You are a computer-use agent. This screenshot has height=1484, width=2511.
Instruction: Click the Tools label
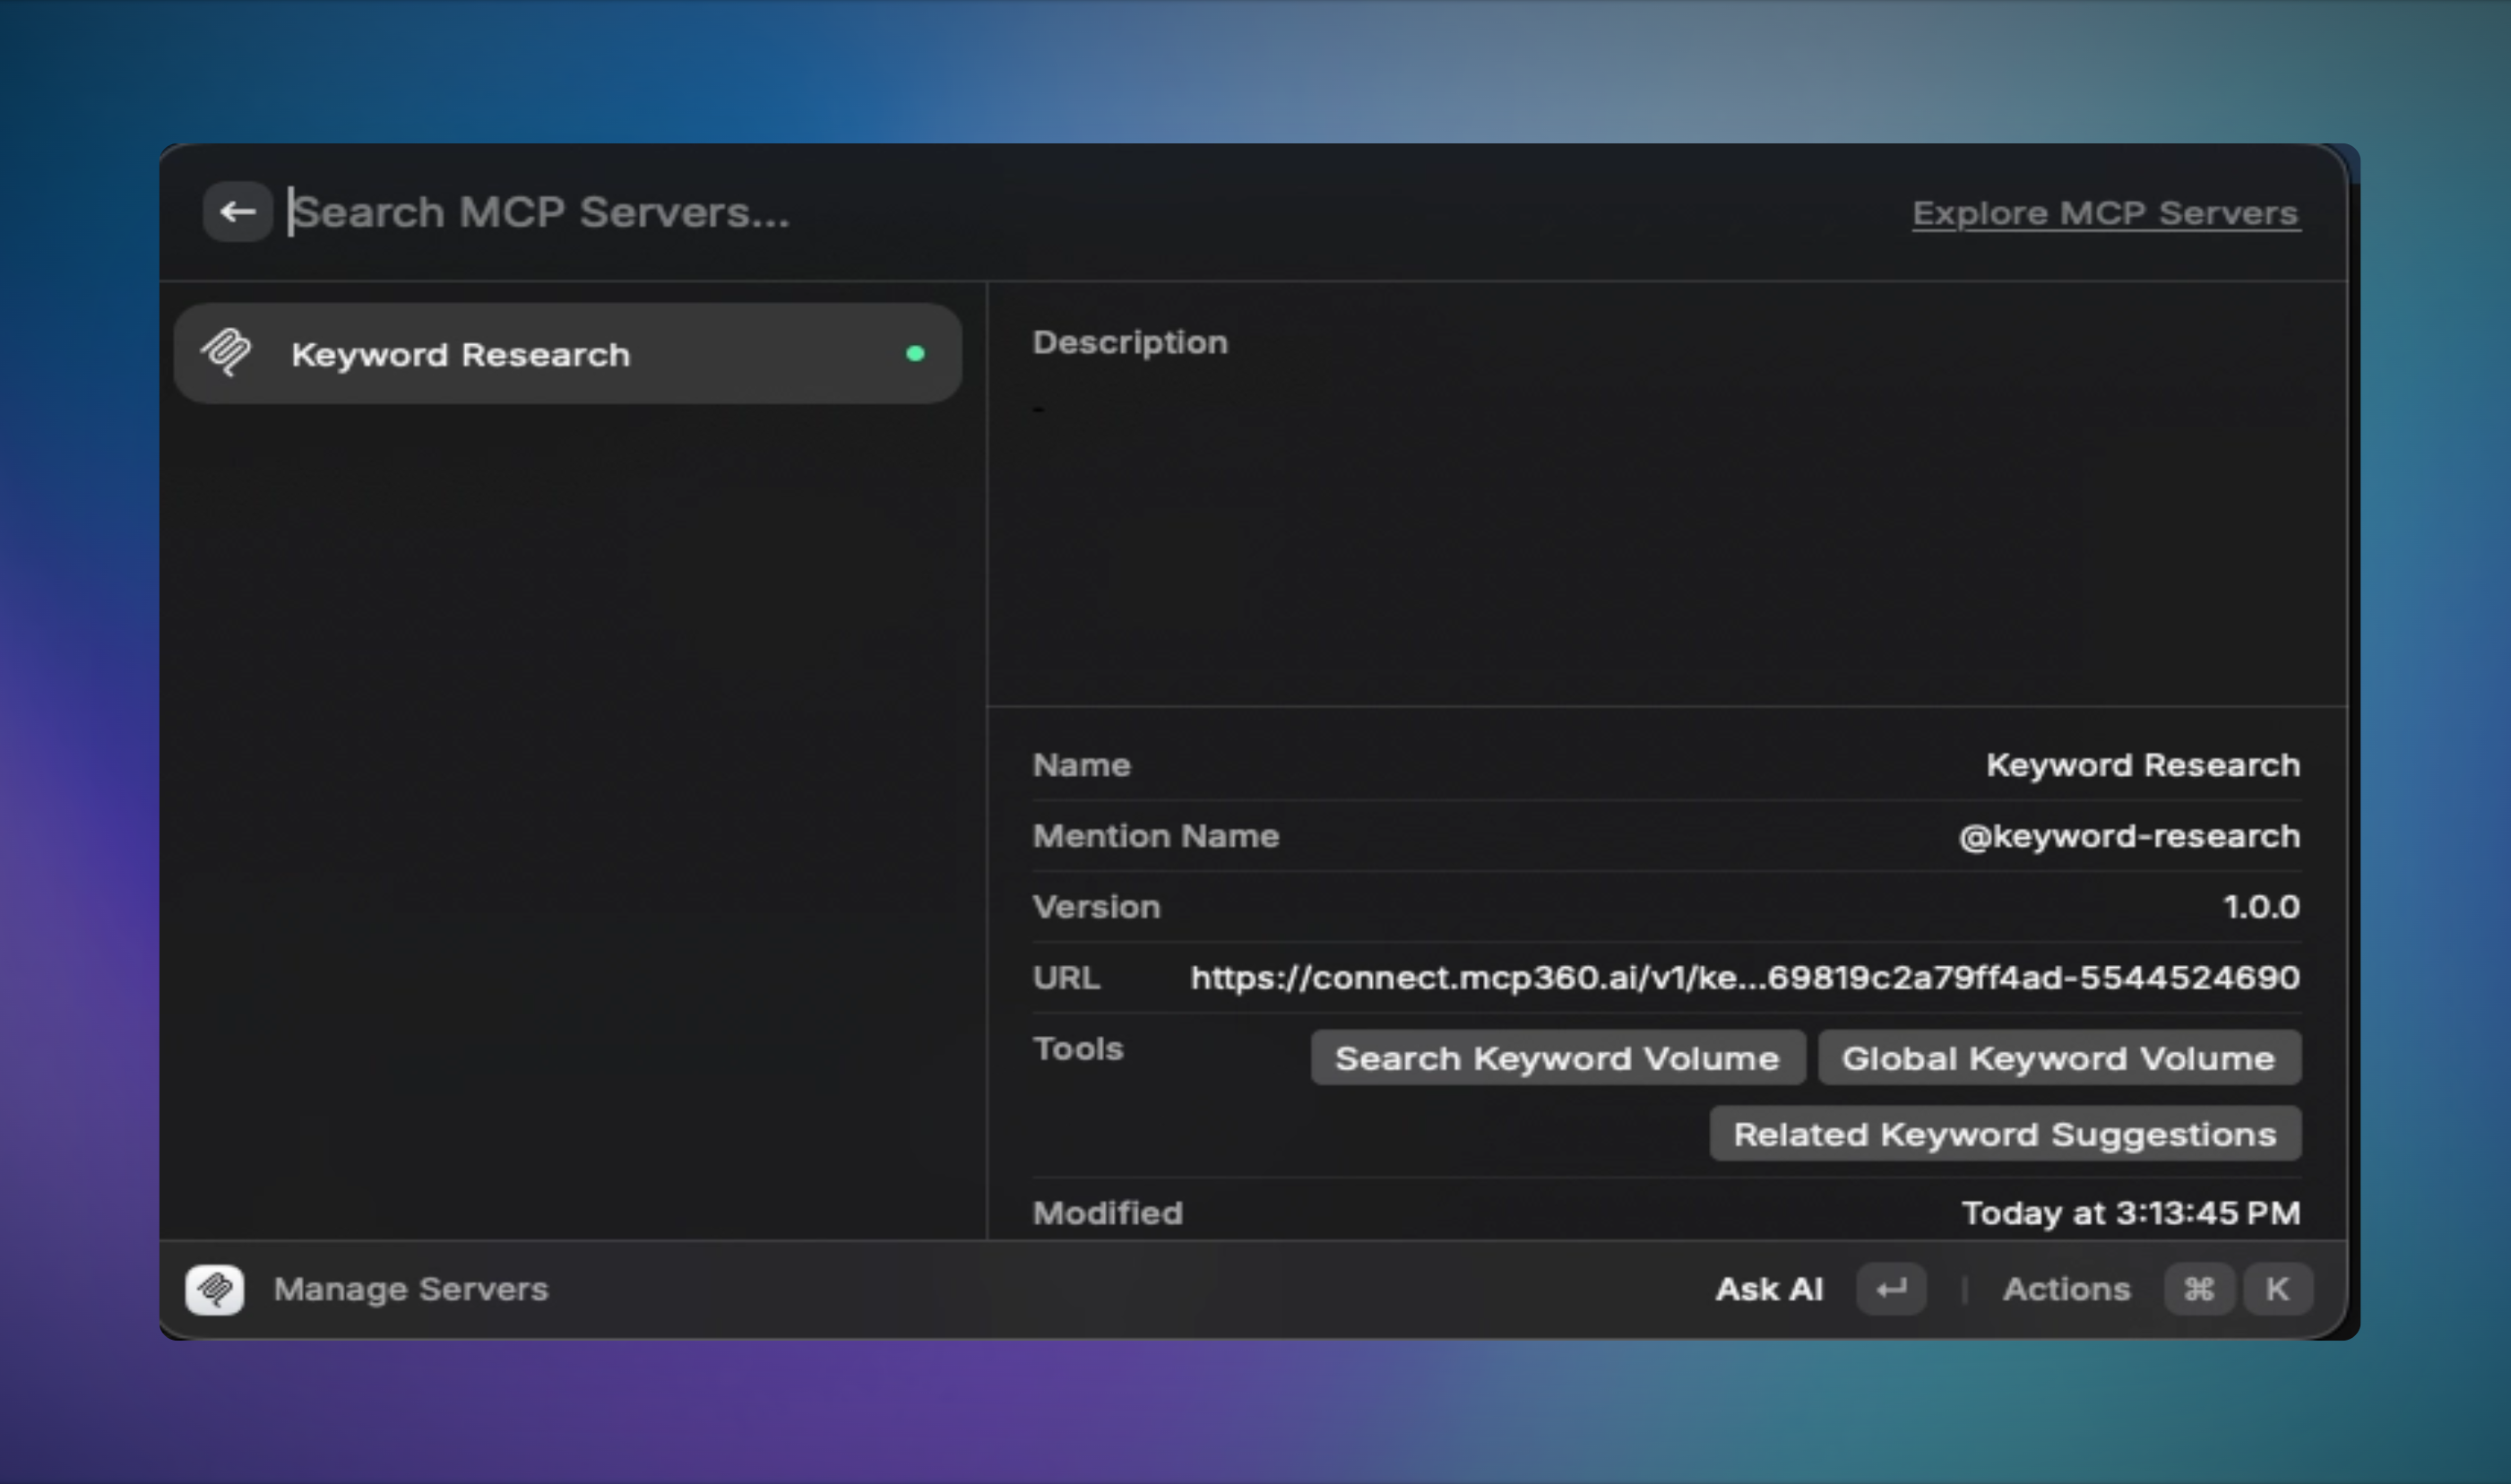click(1078, 1049)
